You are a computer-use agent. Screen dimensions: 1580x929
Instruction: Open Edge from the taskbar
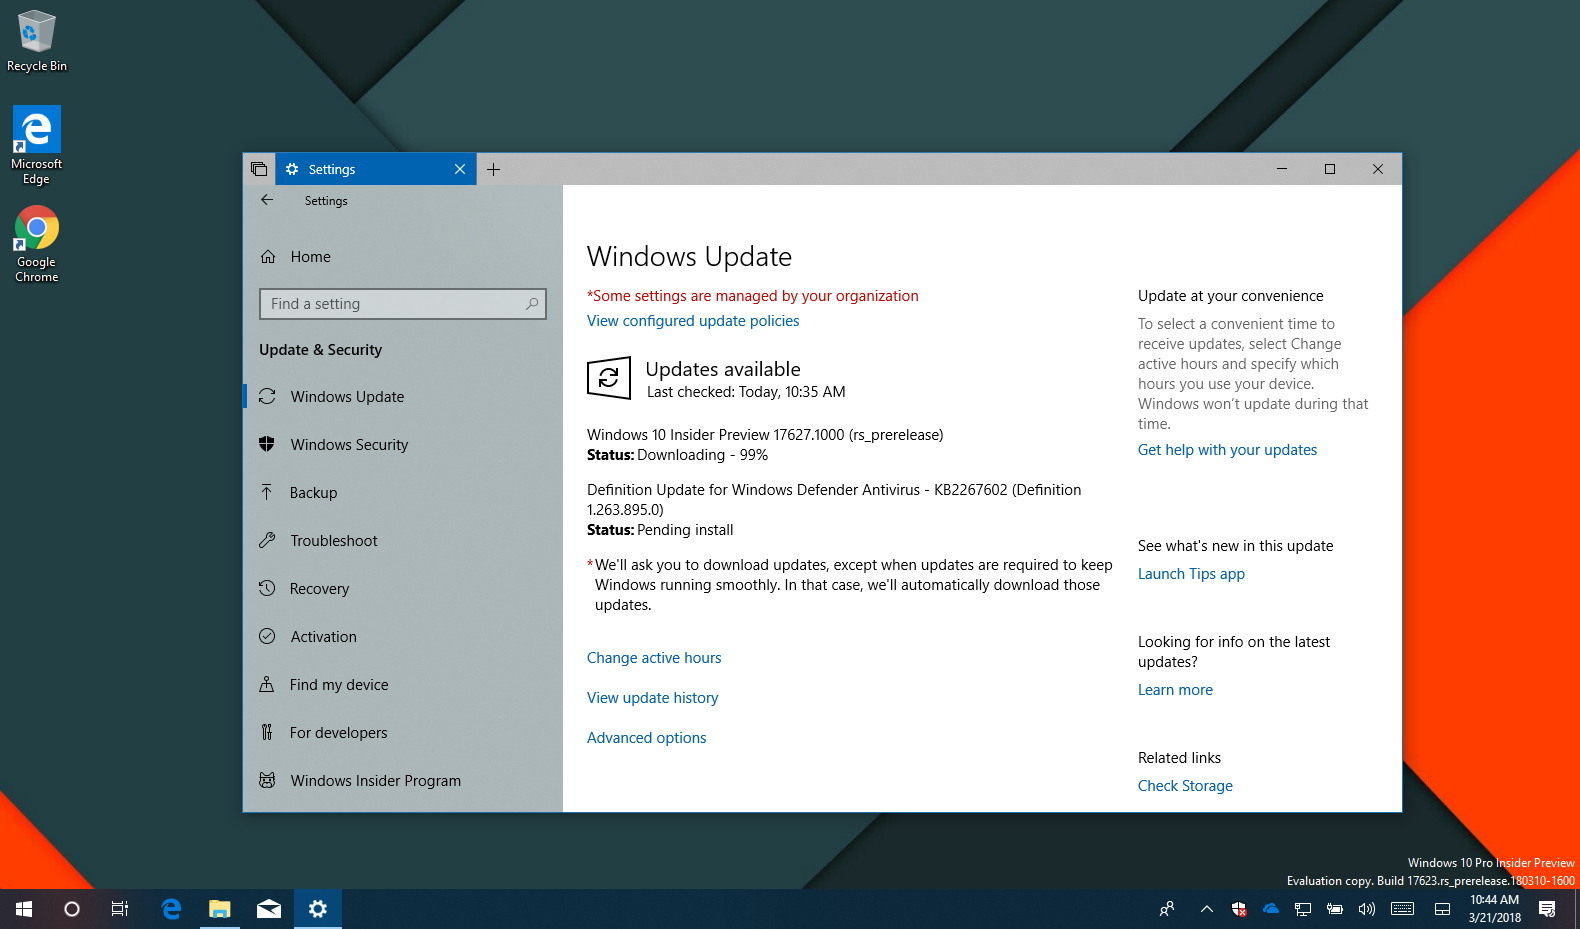pos(171,909)
